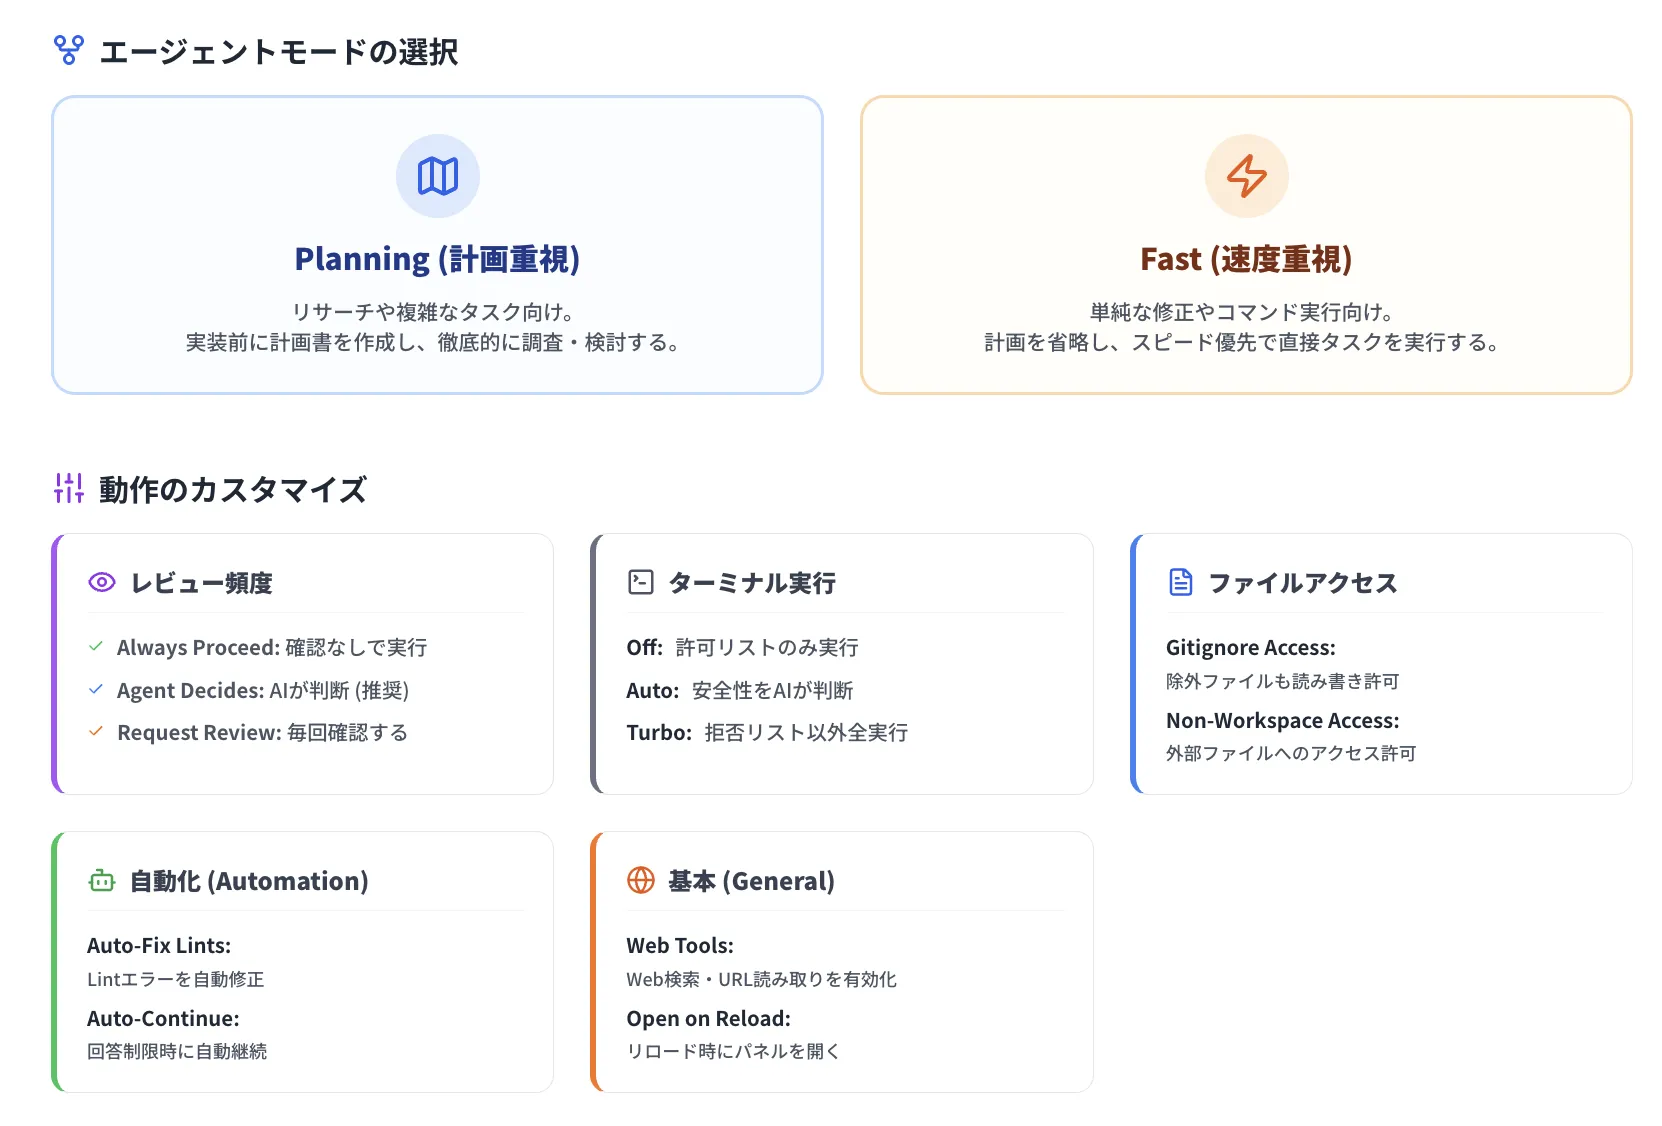
Task: Select the Request Review option
Action: 261,732
